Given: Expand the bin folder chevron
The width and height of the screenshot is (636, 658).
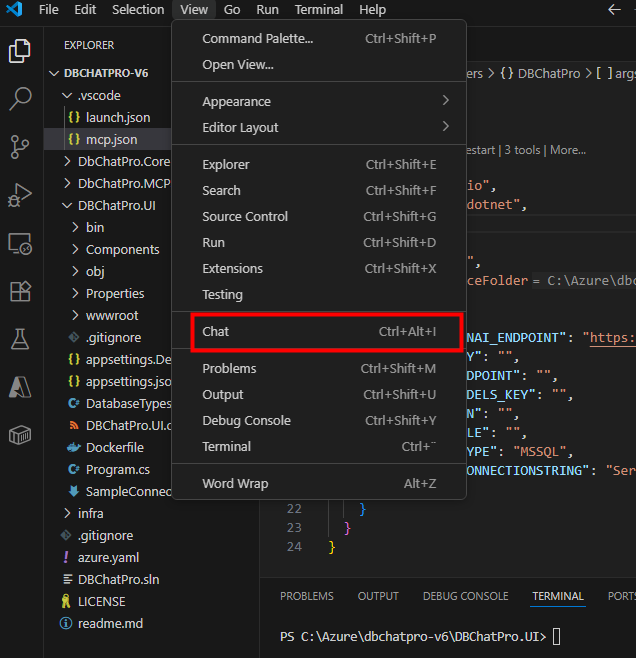Looking at the screenshot, I should (75, 227).
